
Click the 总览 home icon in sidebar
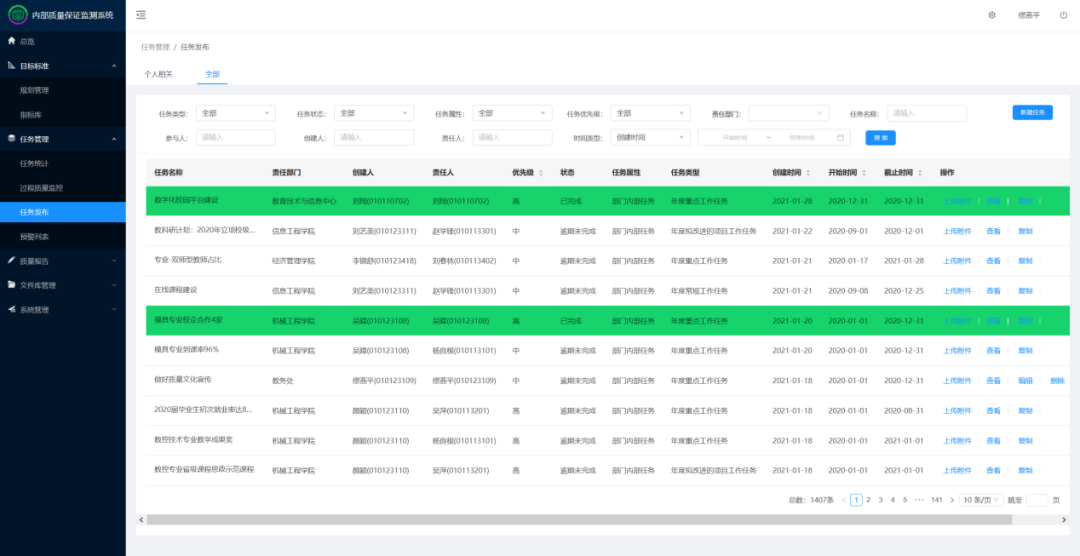12,41
